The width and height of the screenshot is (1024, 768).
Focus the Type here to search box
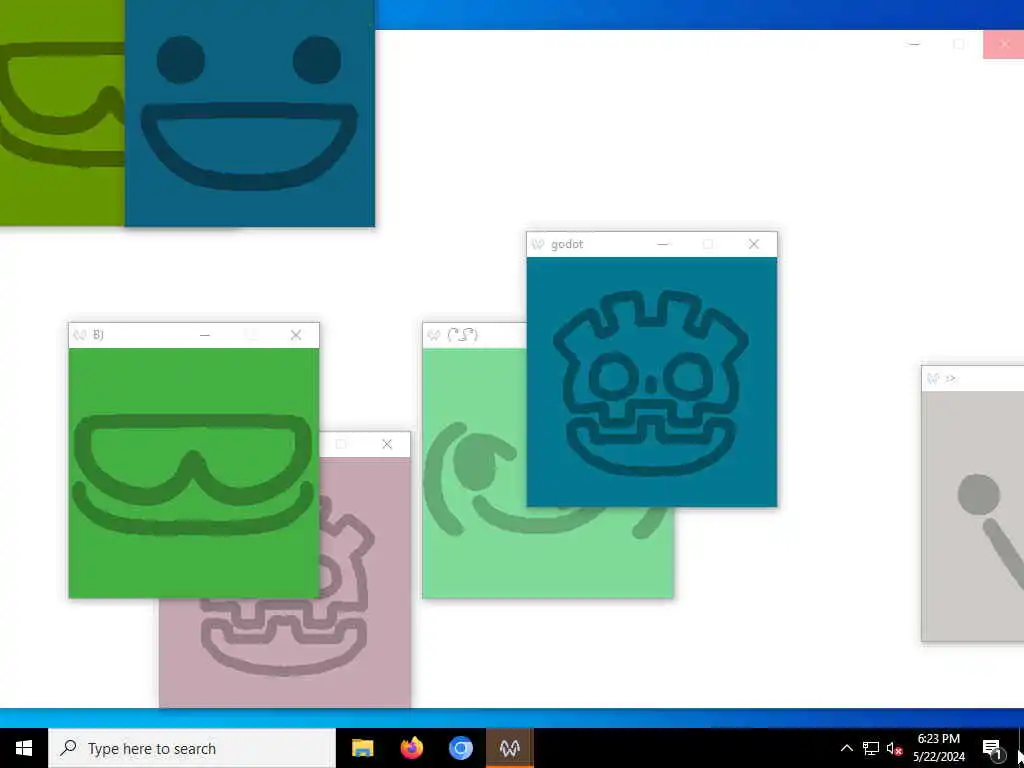tap(192, 748)
